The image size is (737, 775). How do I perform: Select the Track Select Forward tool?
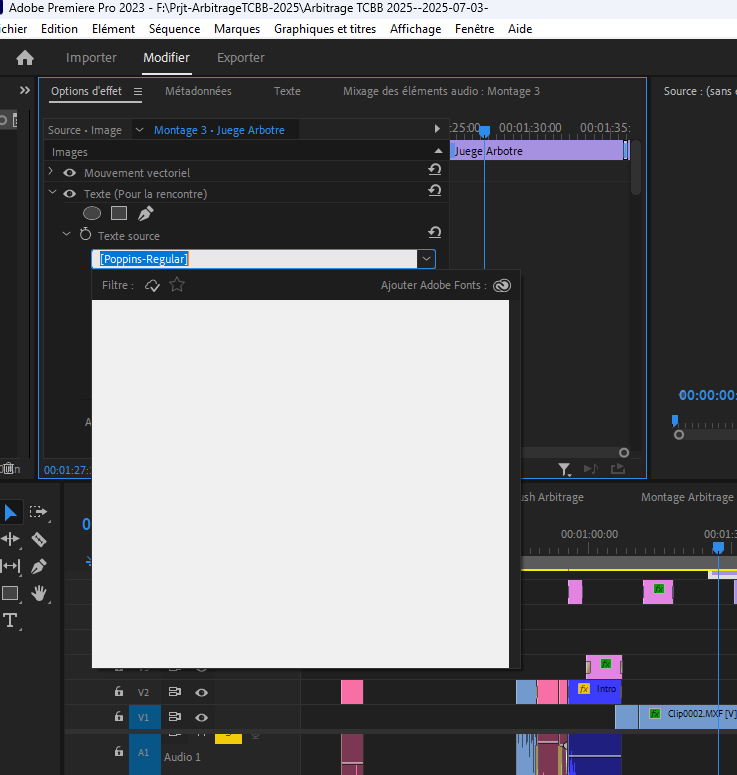pyautogui.click(x=38, y=512)
